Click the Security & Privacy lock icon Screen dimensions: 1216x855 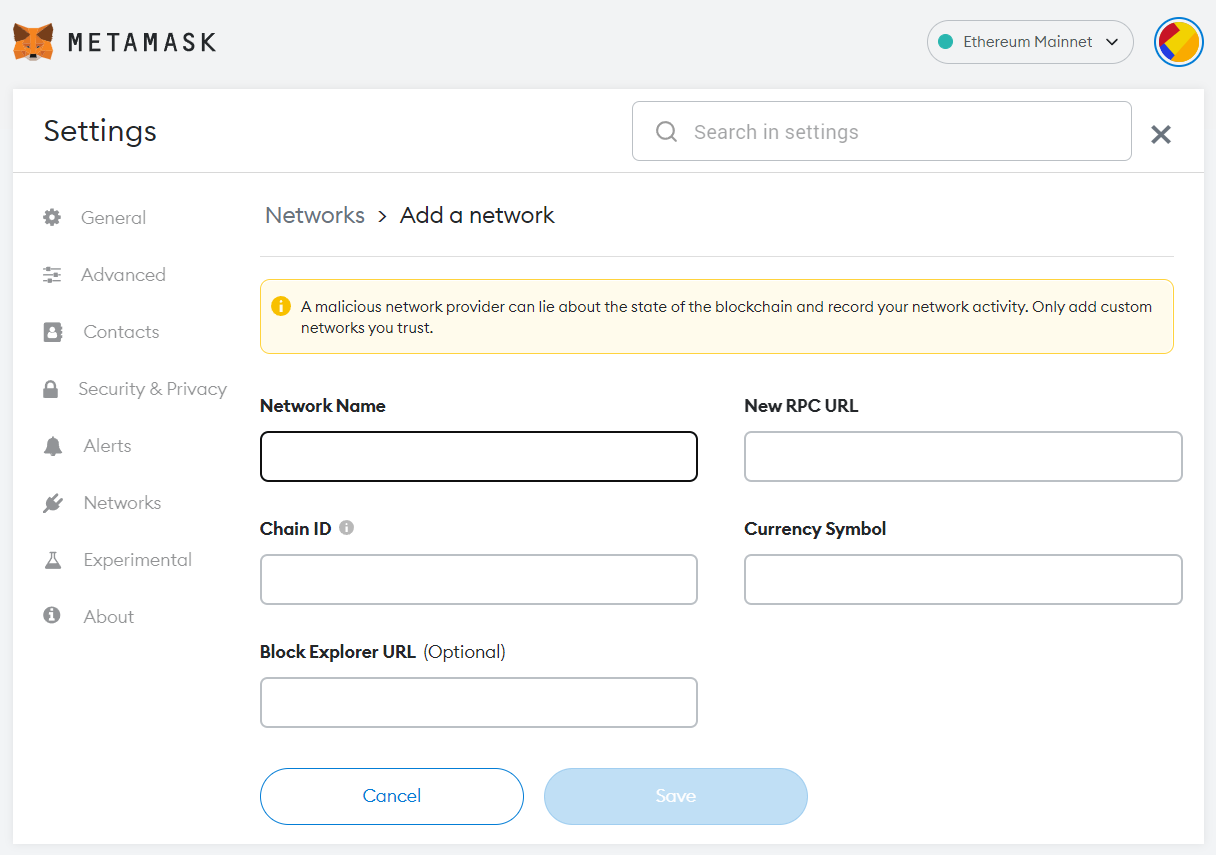point(50,389)
